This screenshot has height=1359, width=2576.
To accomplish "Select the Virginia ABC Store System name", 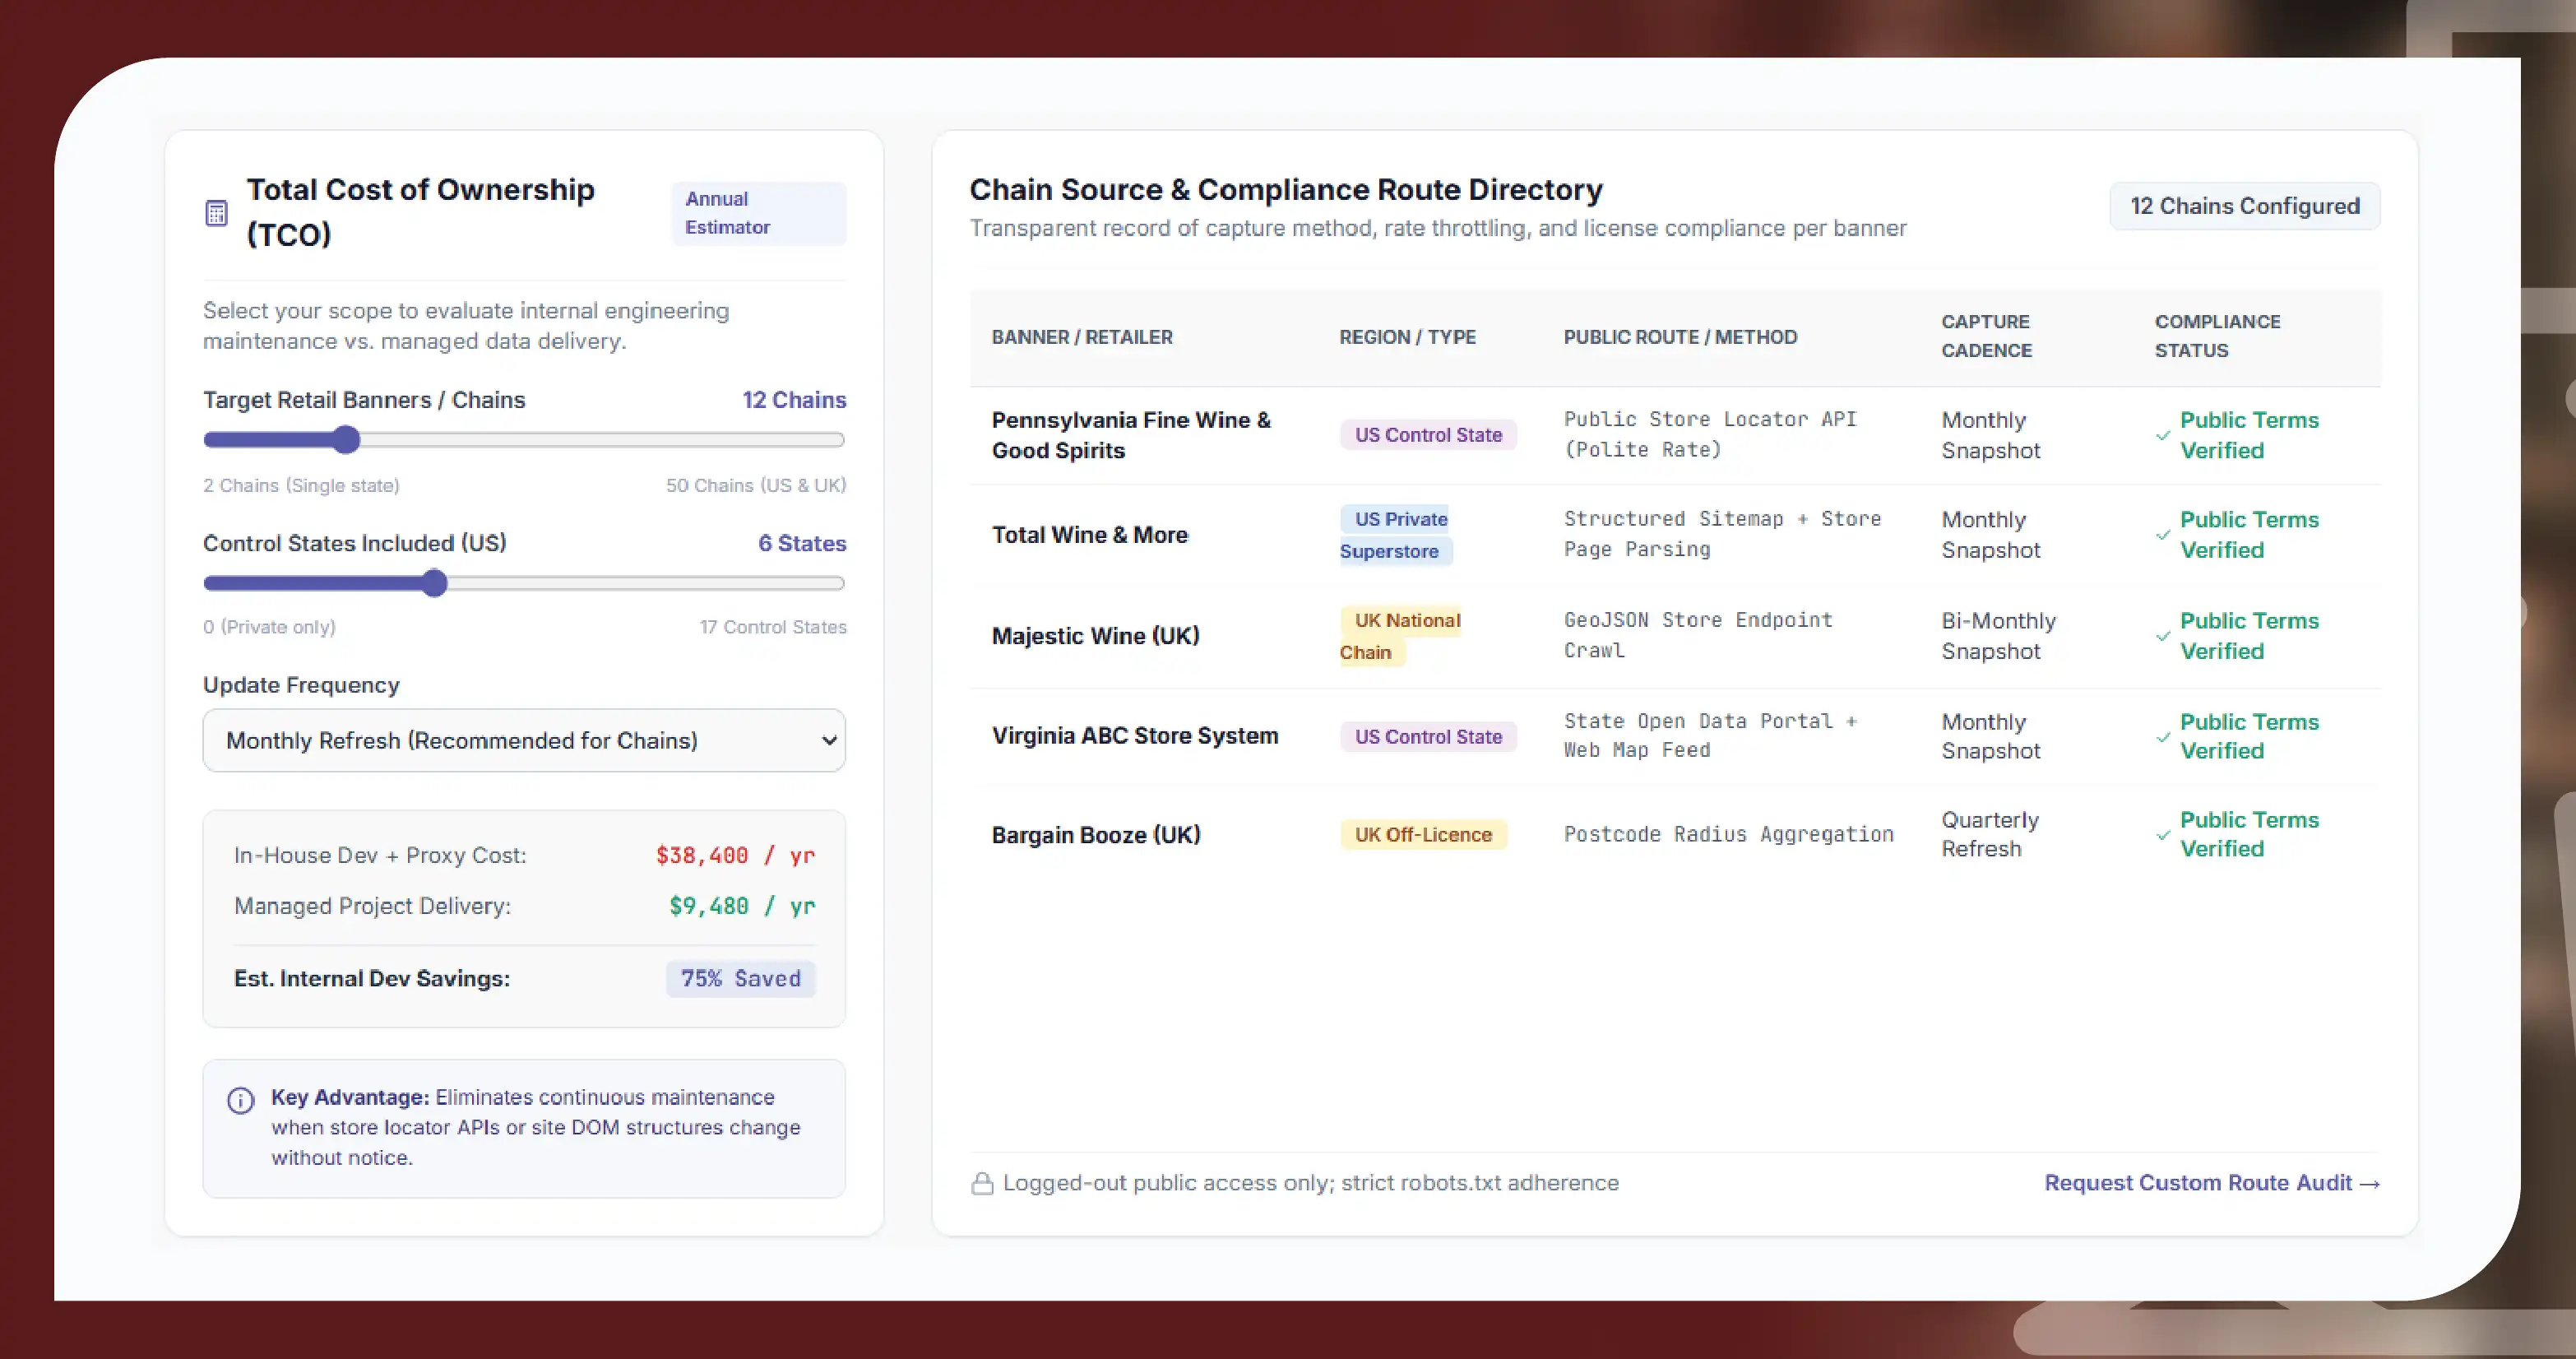I will point(1134,736).
